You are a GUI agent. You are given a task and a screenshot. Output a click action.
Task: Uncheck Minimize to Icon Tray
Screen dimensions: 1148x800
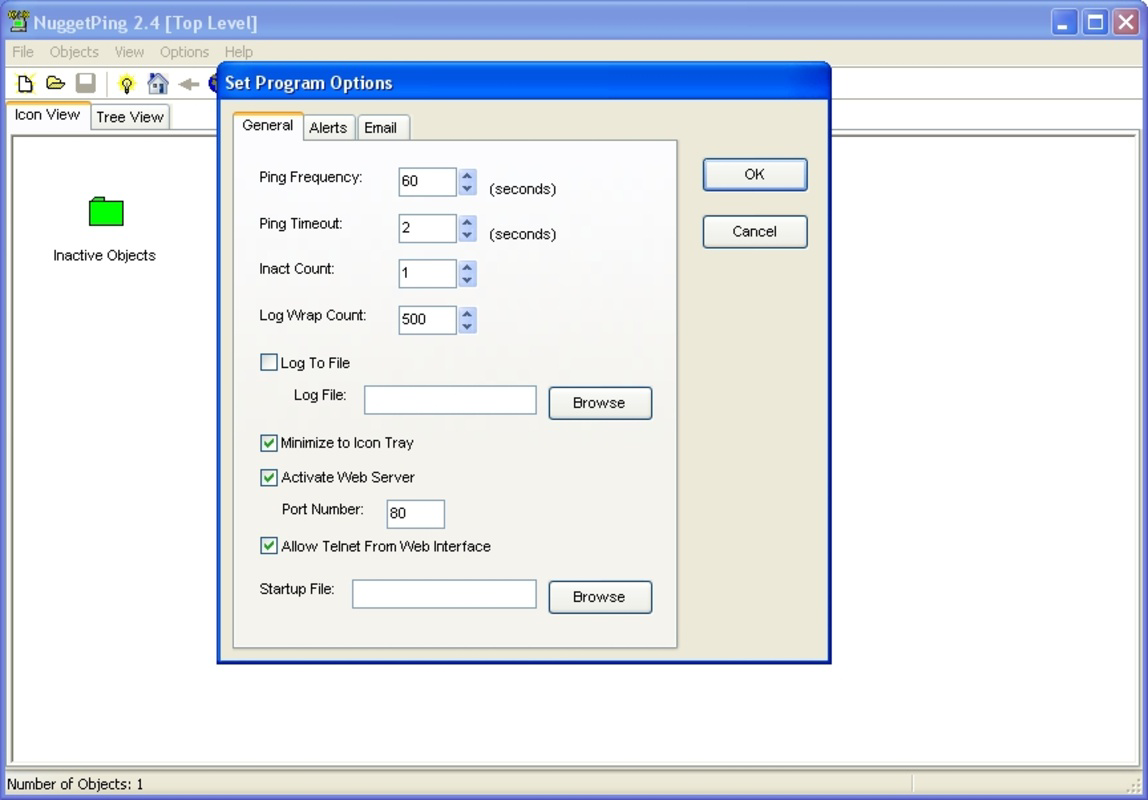(269, 443)
